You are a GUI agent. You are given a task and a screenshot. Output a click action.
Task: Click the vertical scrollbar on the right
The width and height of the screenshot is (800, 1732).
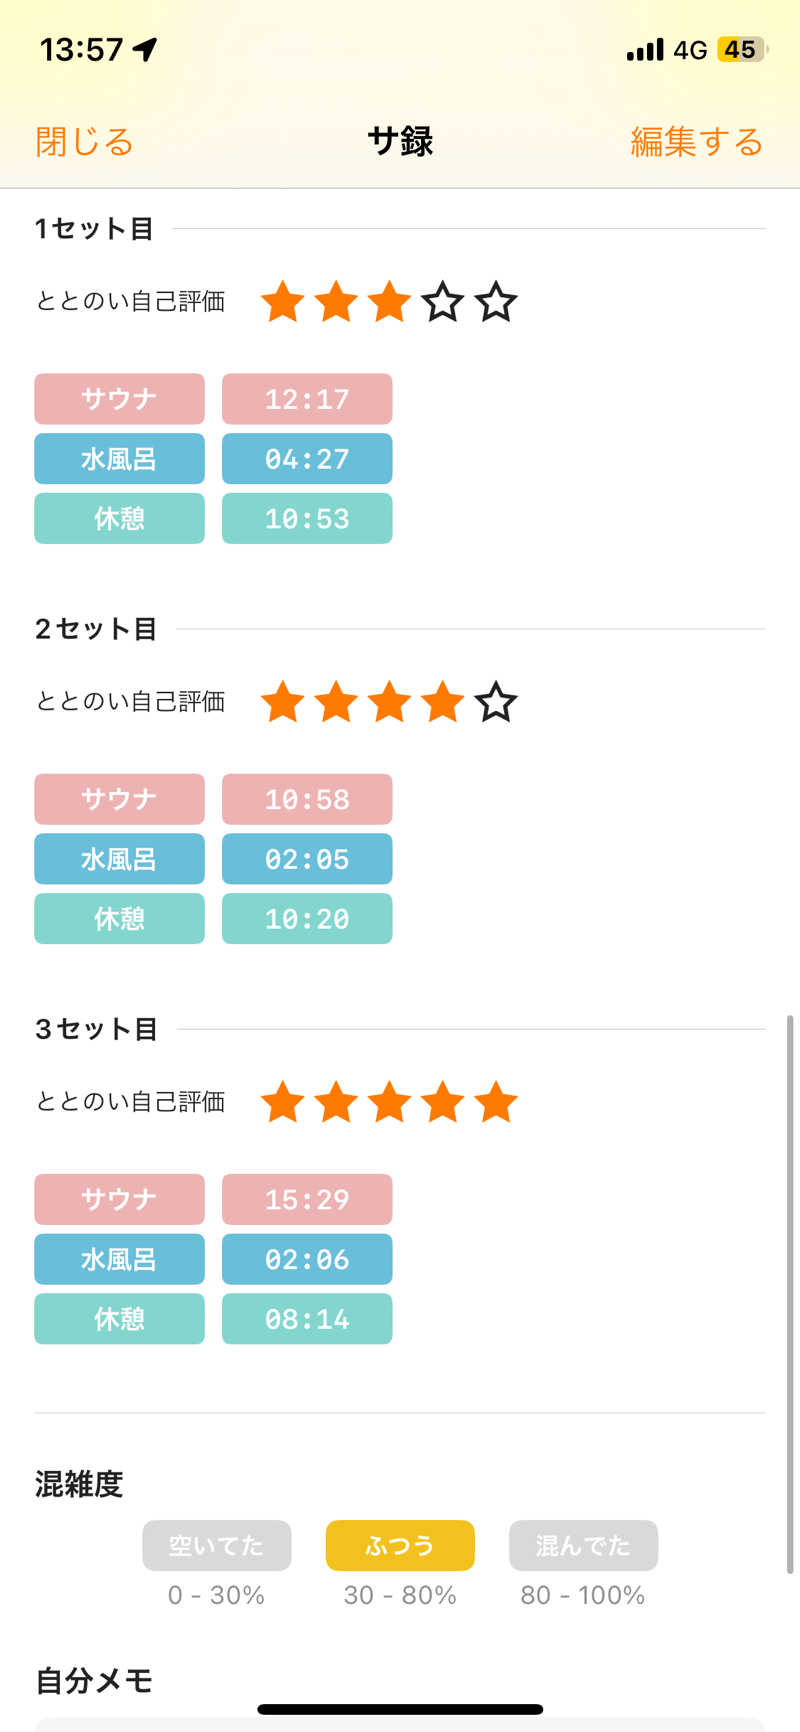790,1295
